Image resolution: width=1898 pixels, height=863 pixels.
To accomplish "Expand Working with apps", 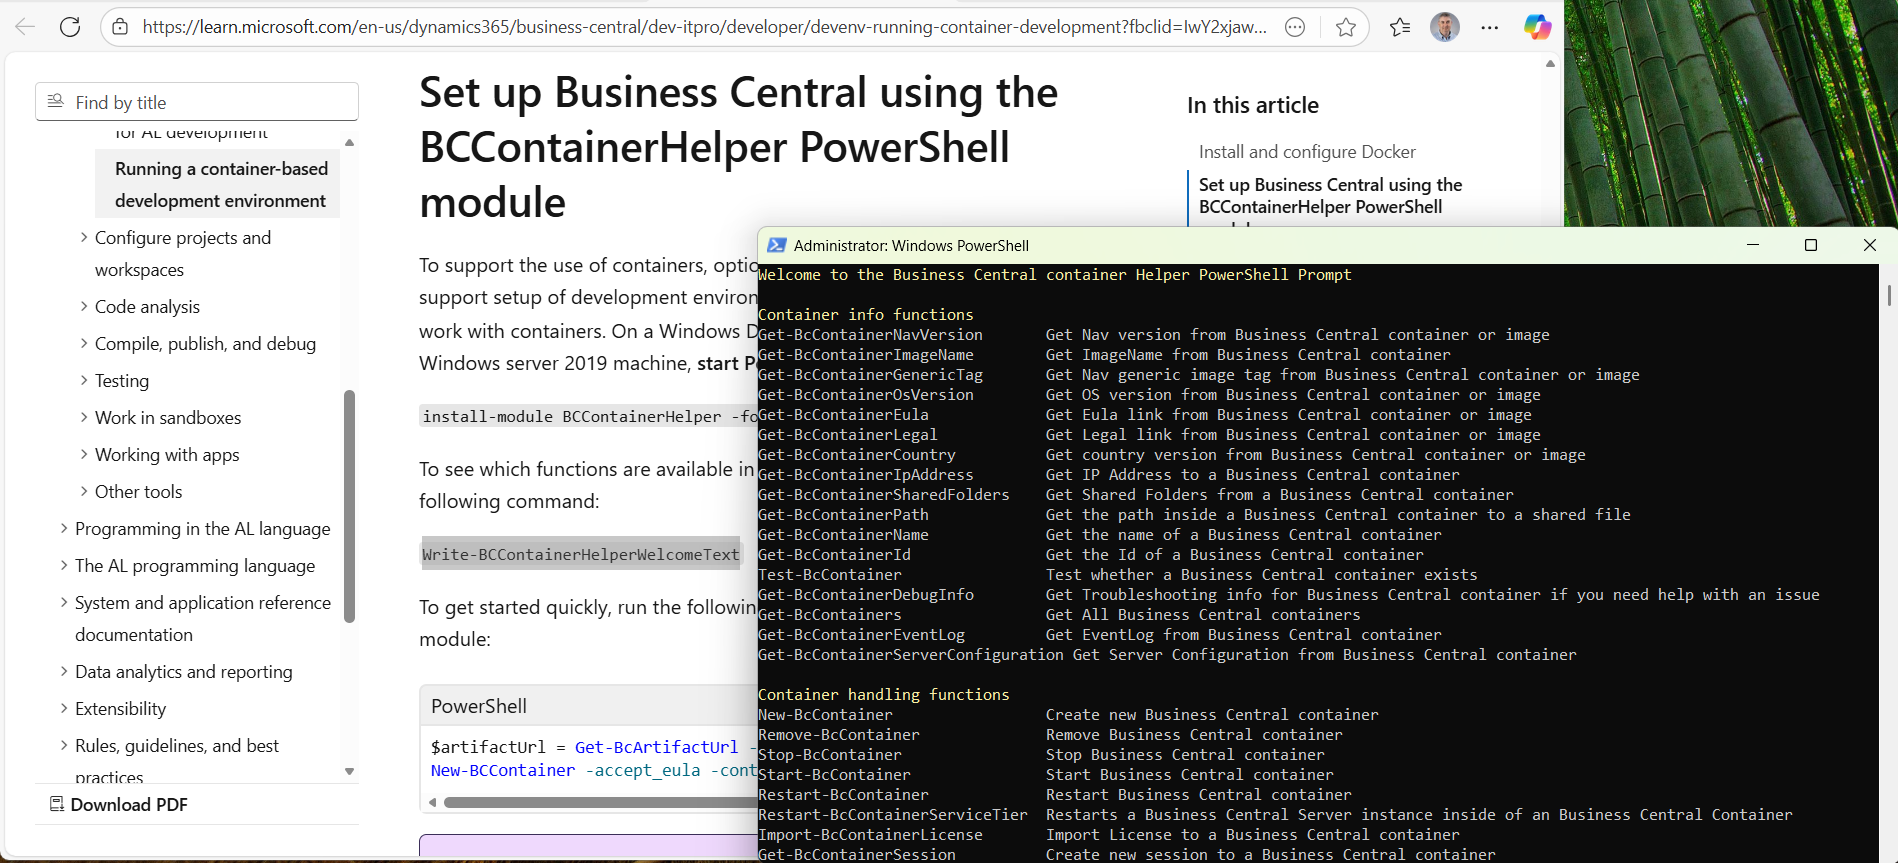I will (84, 455).
